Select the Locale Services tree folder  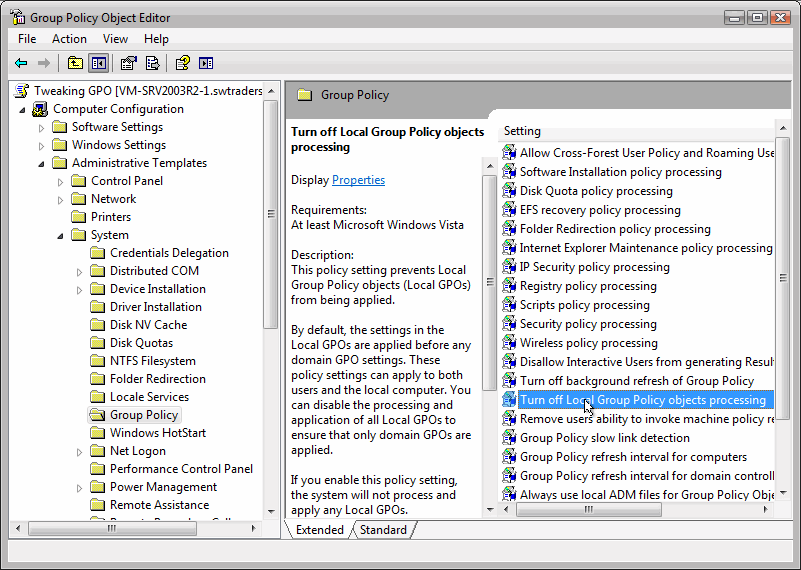pos(149,397)
